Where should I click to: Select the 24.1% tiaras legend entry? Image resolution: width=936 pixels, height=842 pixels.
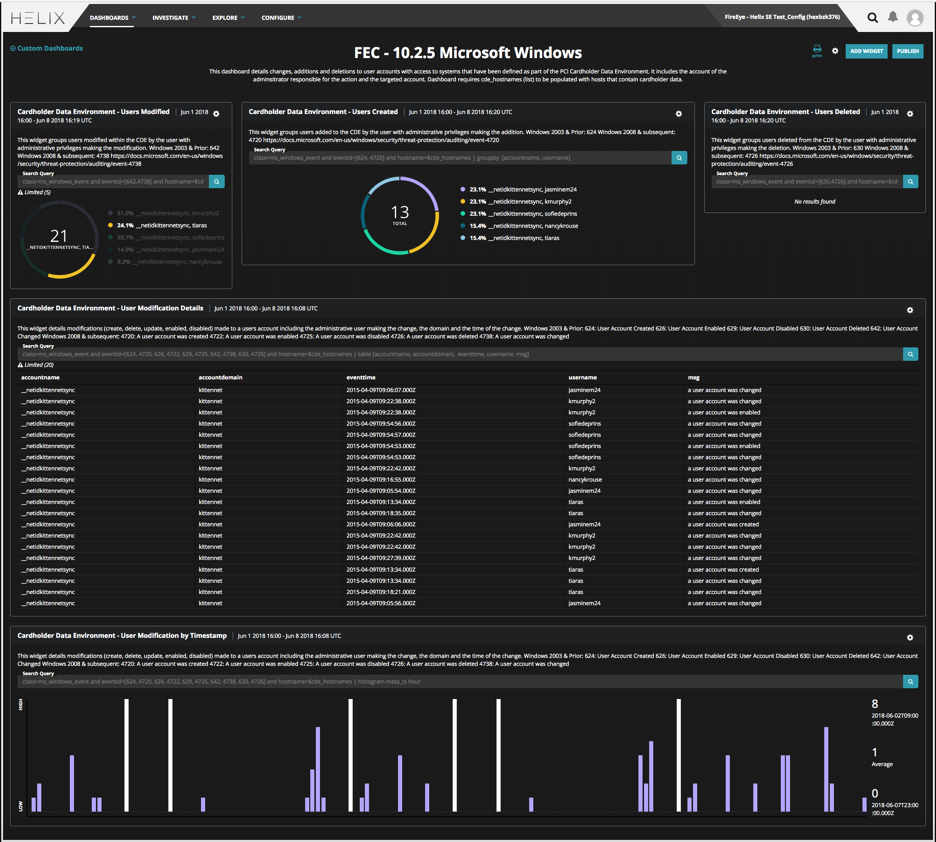click(158, 225)
